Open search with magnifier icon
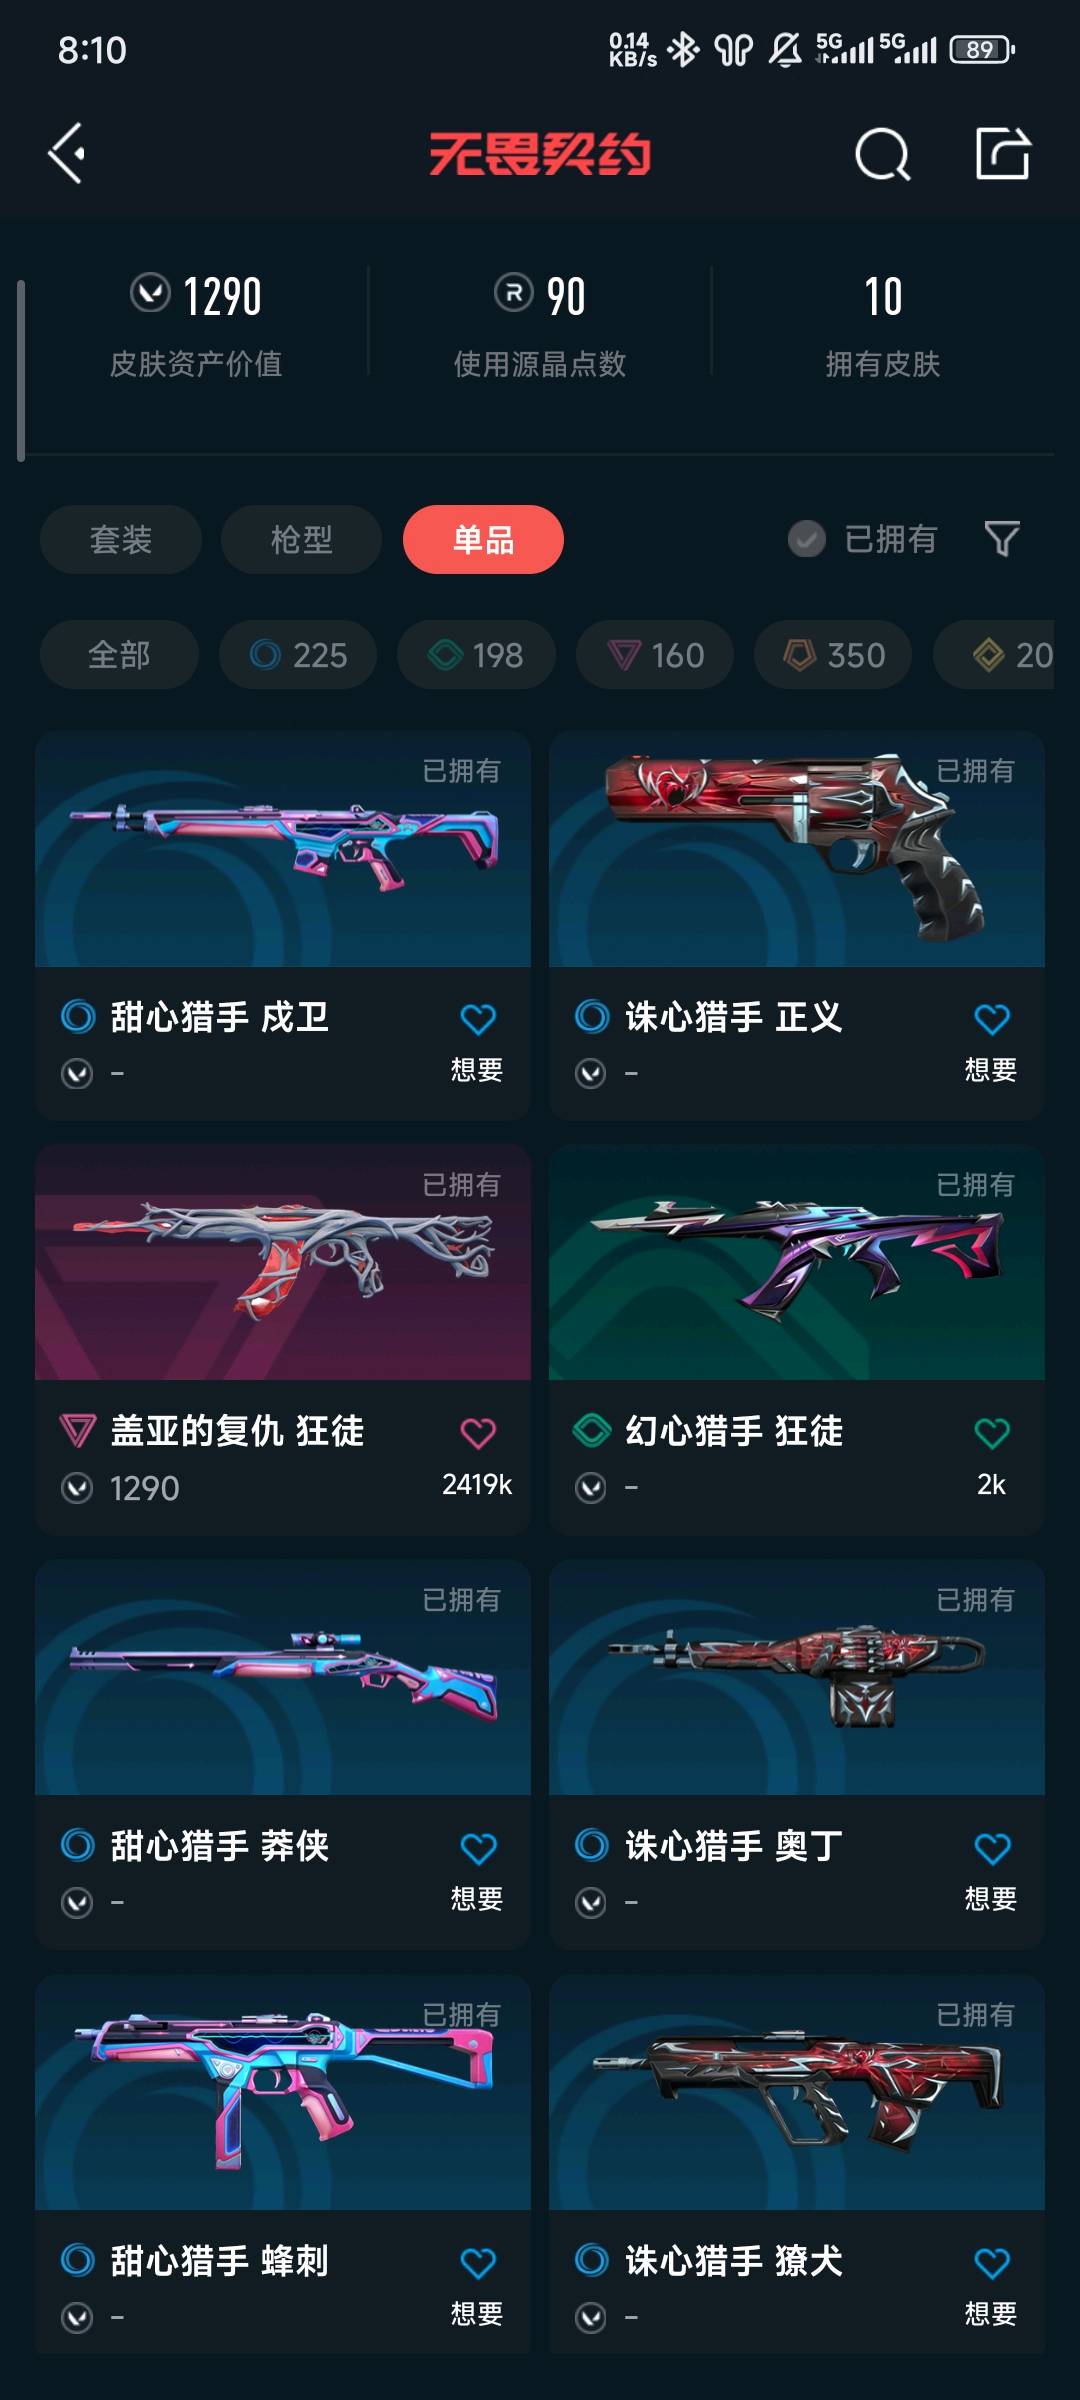 (882, 154)
